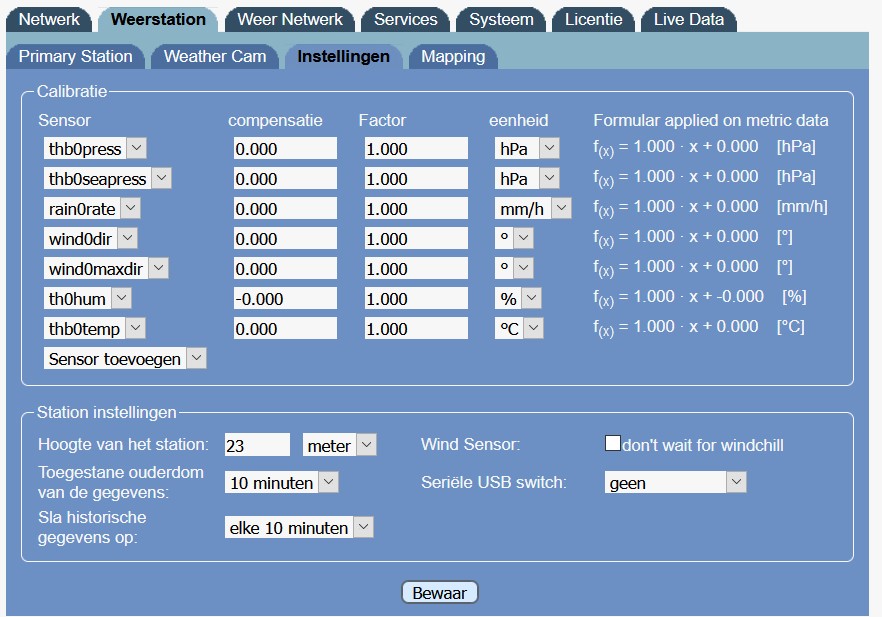
Task: Open the Primary Station sub-tab
Action: click(75, 56)
